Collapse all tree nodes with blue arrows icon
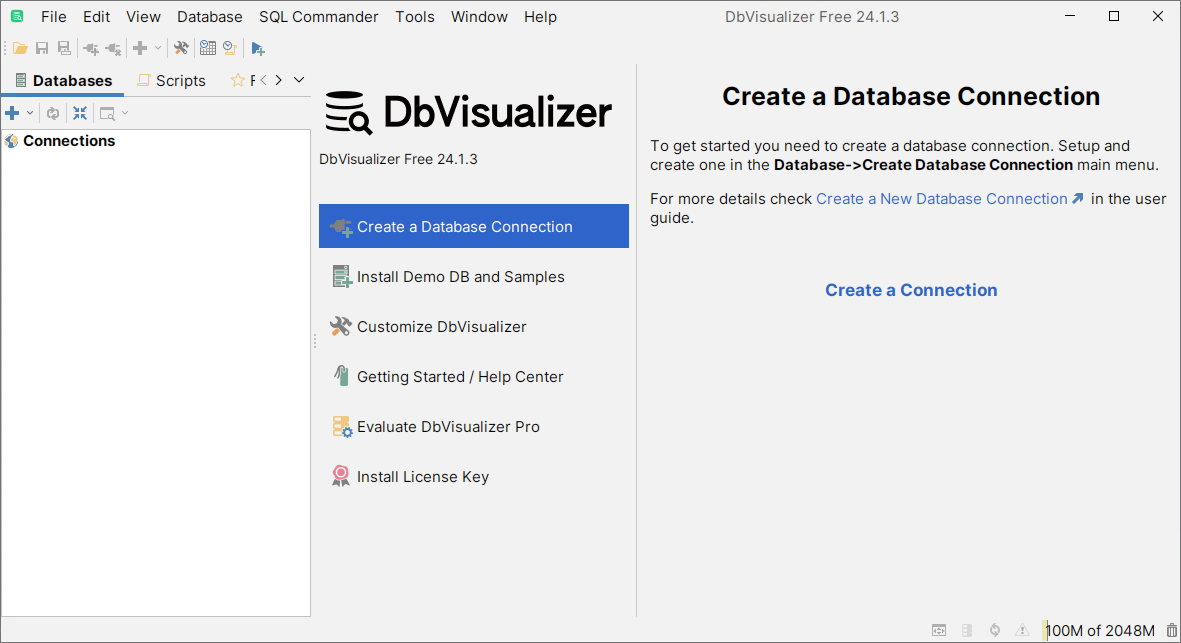This screenshot has width=1181, height=643. (x=80, y=113)
